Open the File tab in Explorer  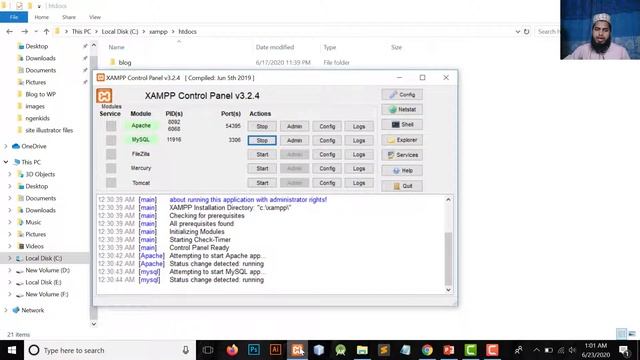coord(14,17)
